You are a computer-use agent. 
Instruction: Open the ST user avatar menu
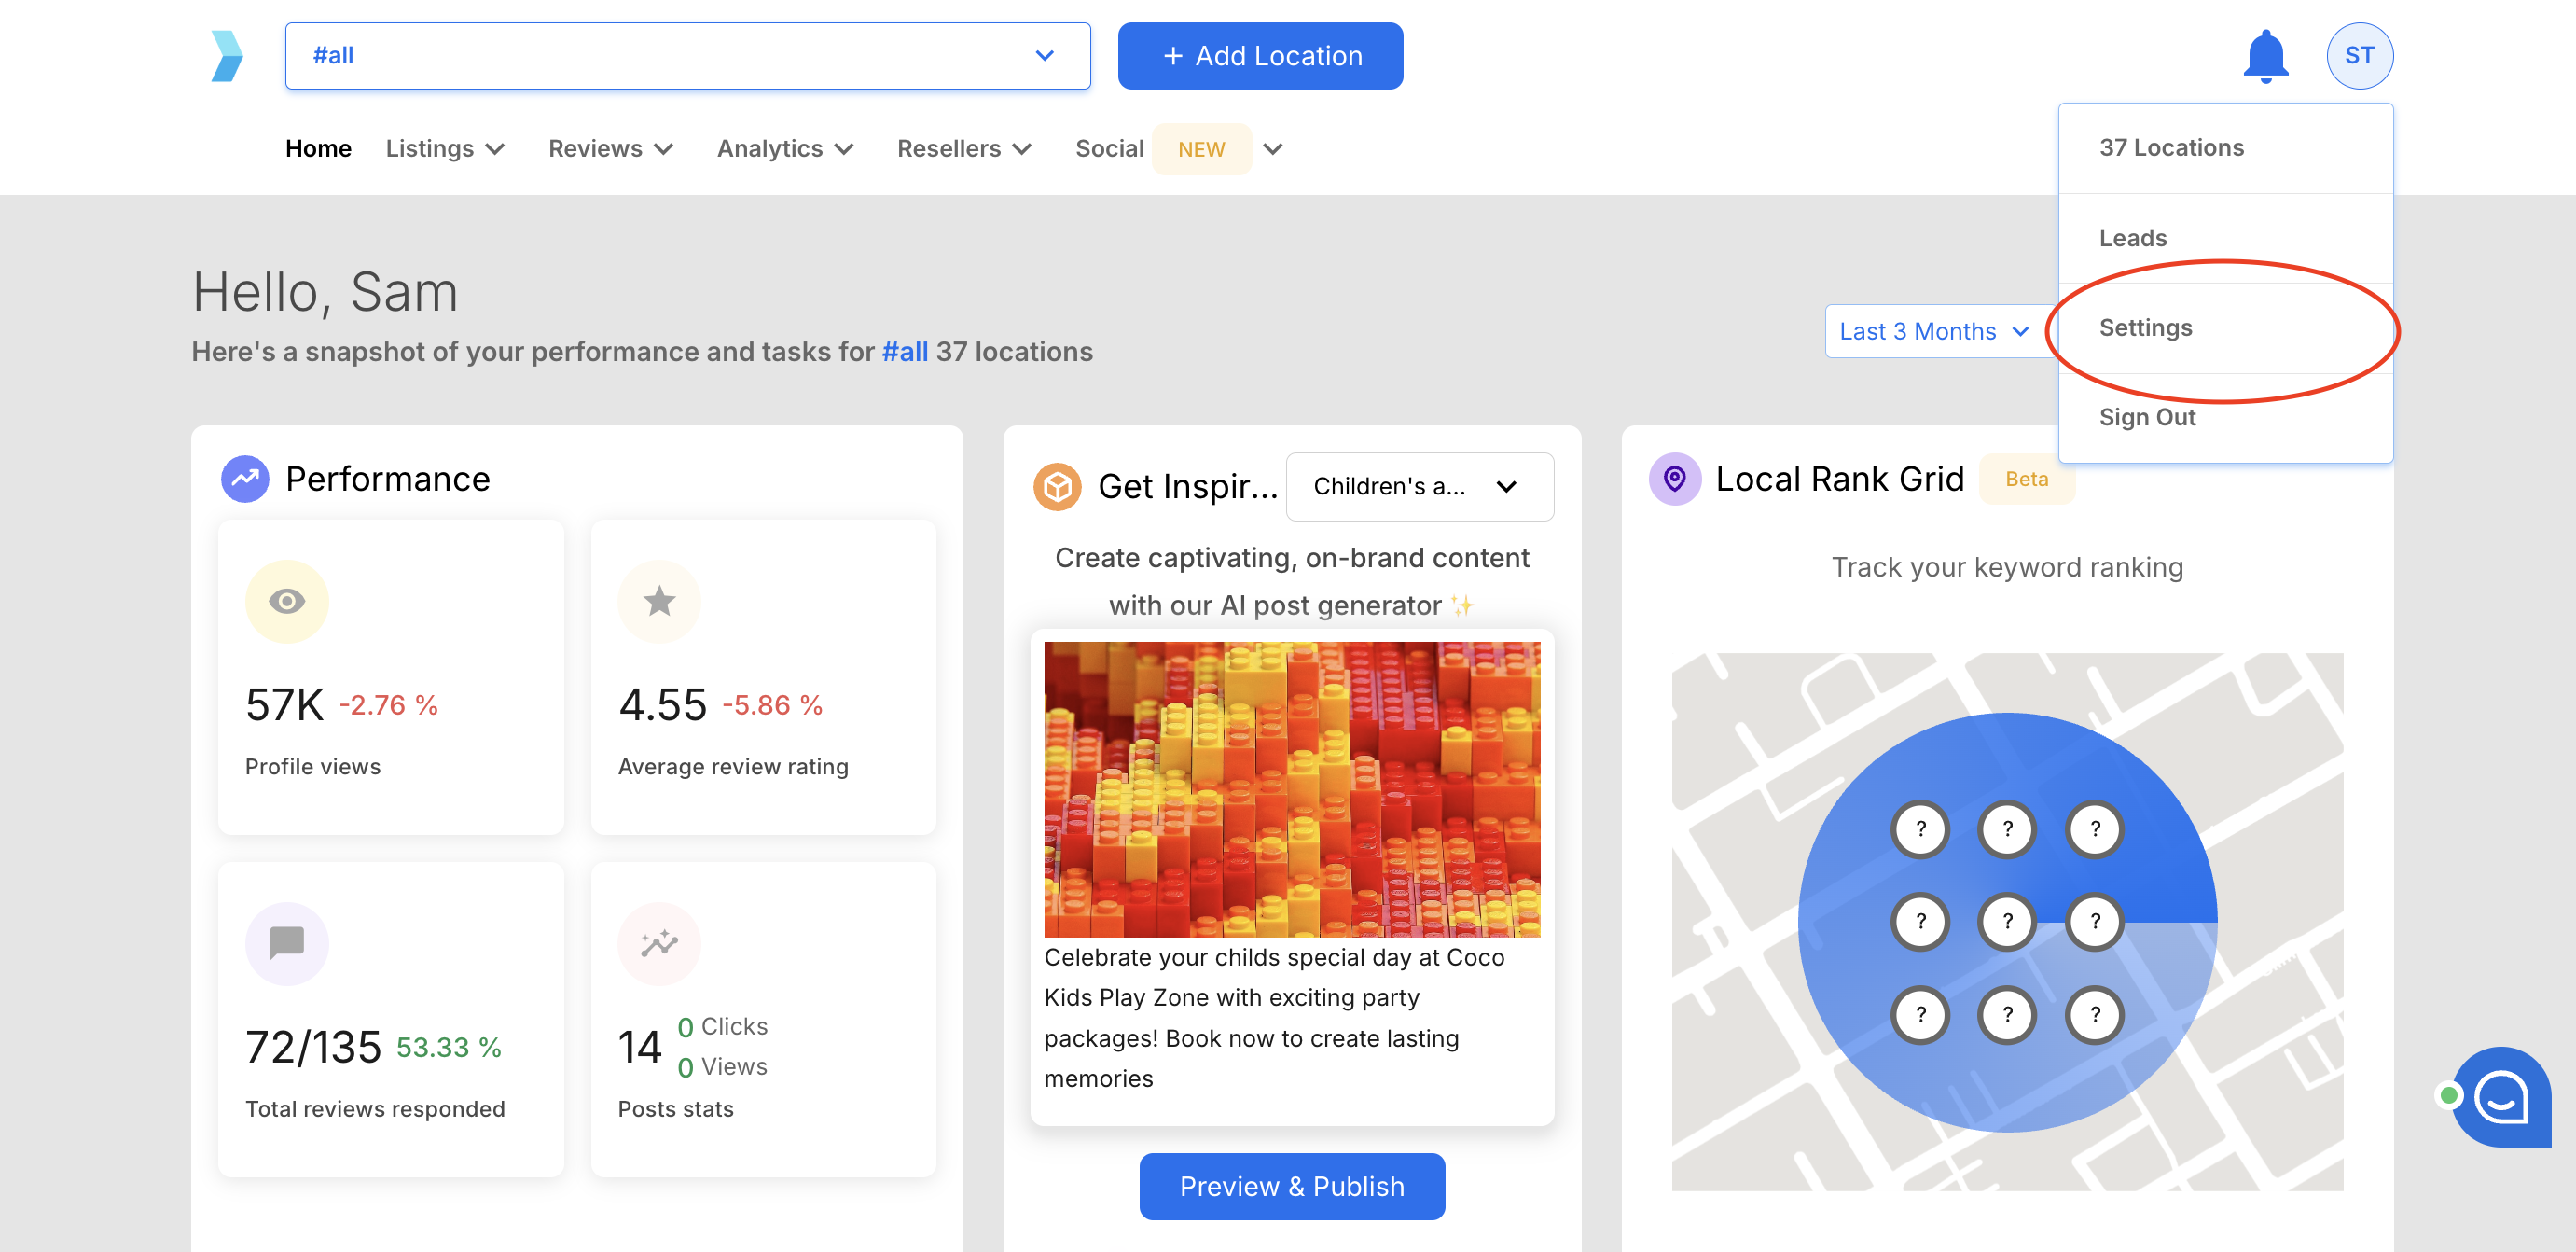coord(2359,56)
